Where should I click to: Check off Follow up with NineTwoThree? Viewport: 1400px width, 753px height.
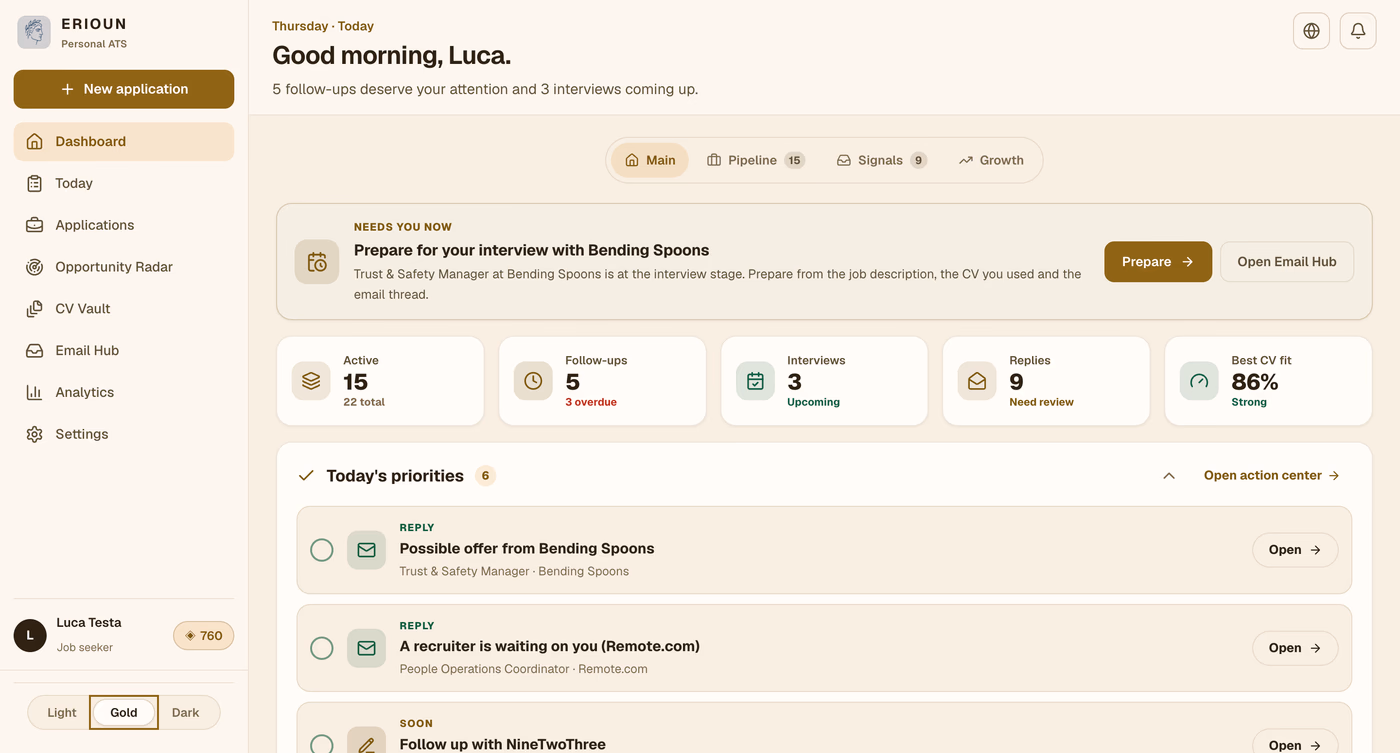[x=321, y=745]
